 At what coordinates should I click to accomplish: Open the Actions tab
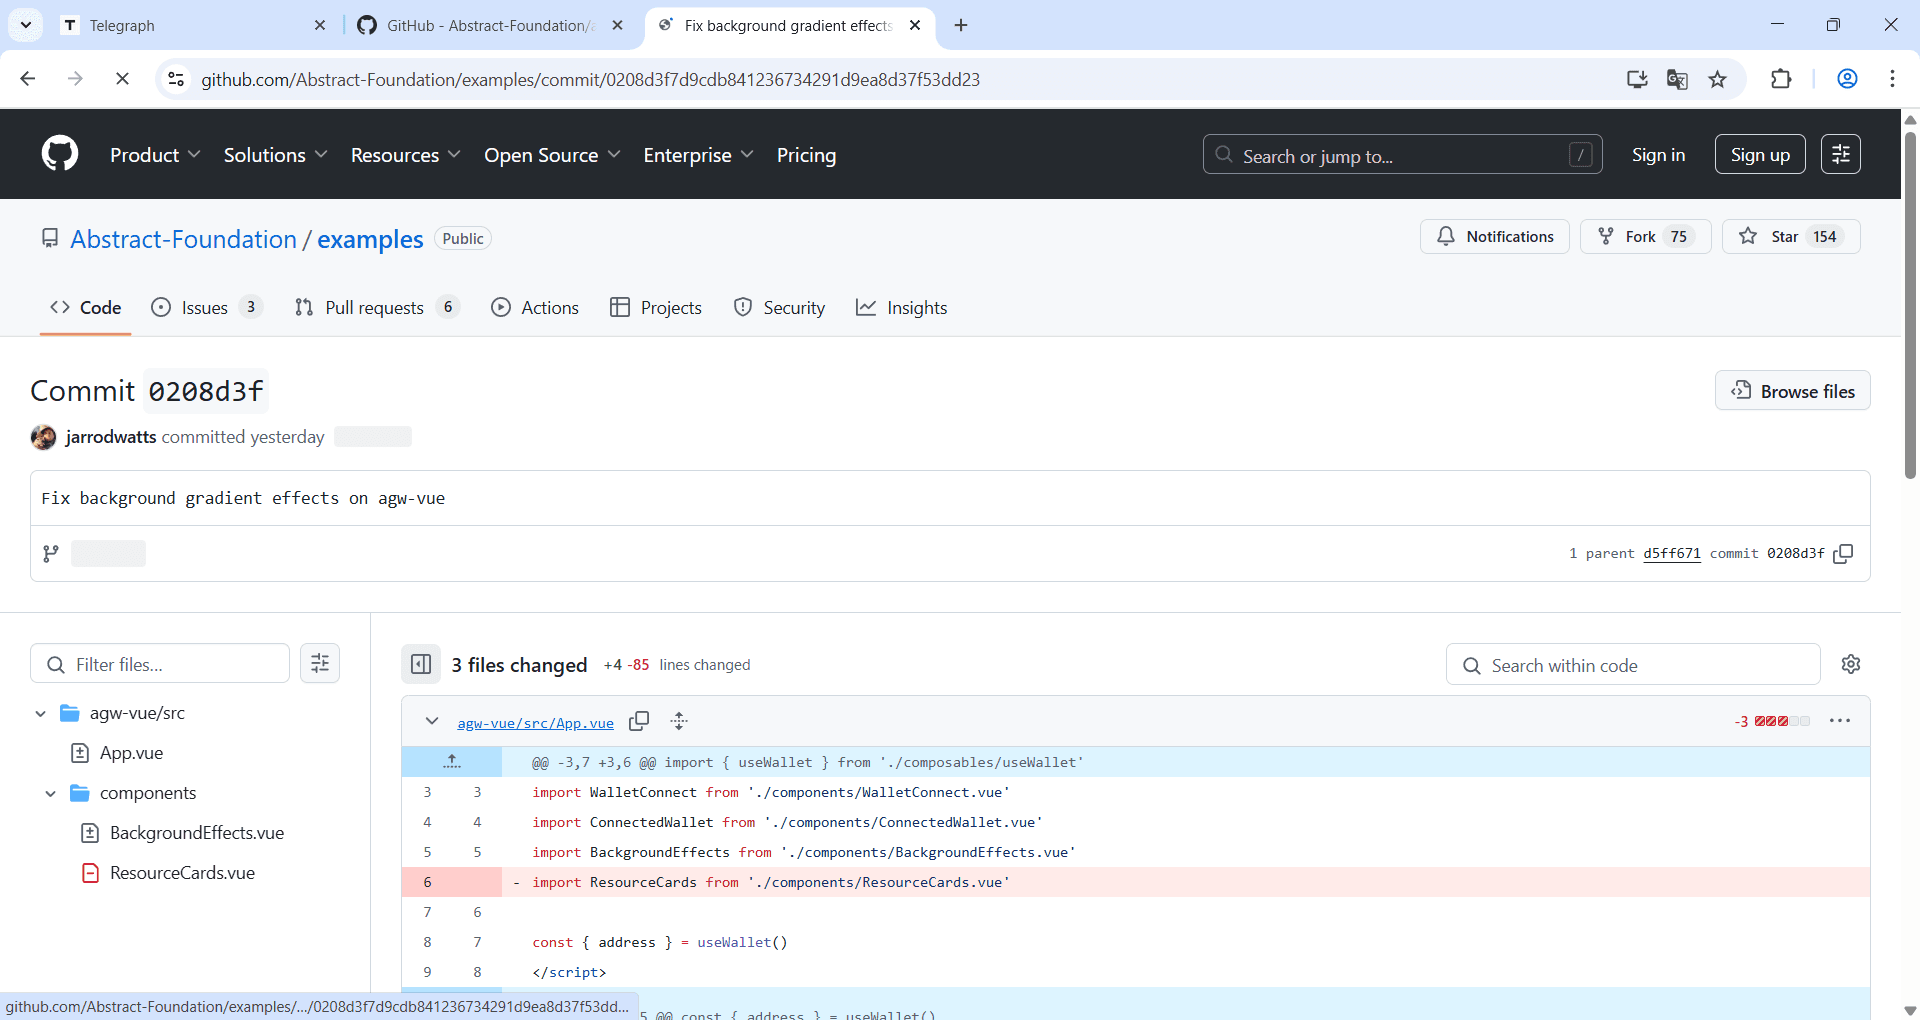(535, 307)
